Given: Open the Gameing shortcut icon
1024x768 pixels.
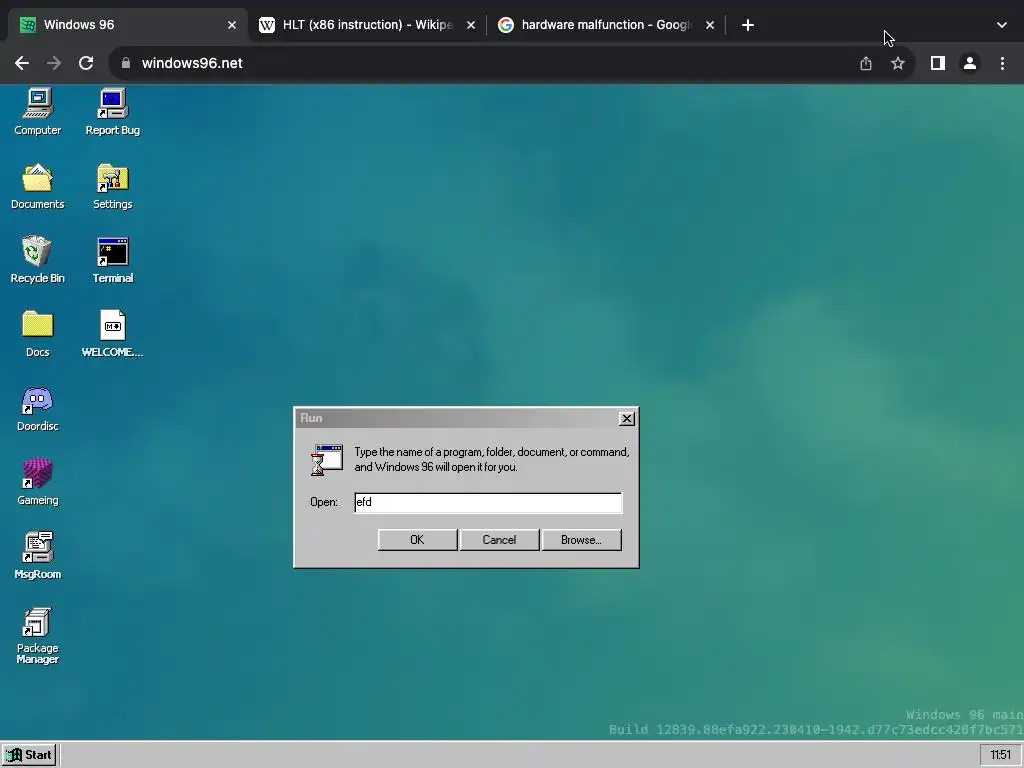Looking at the screenshot, I should (x=37, y=481).
